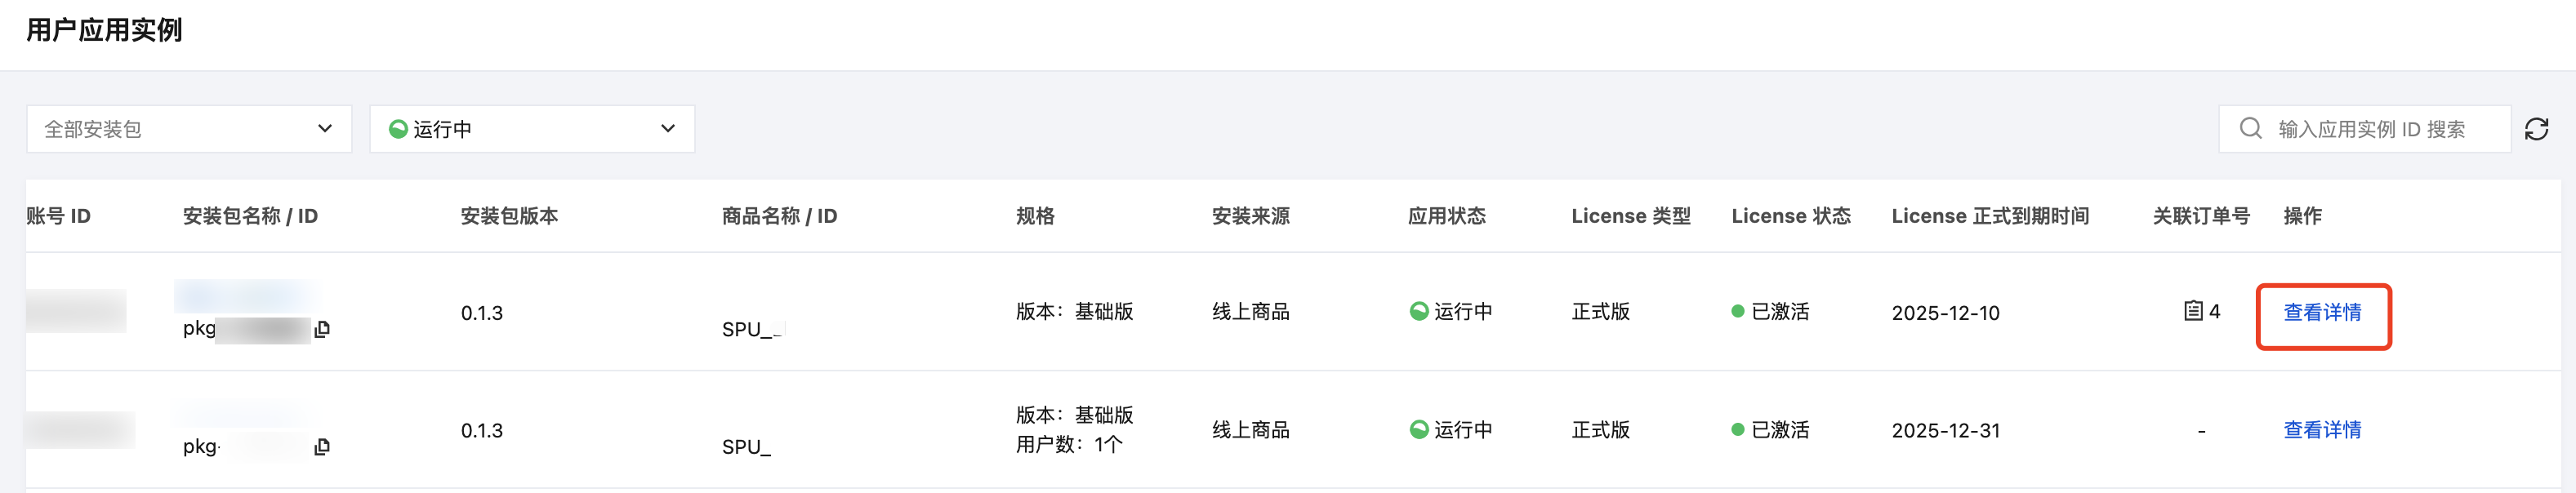Focus the 输入应用实例 ID 搜索 field
Viewport: 2576px width, 493px height.
2380,129
